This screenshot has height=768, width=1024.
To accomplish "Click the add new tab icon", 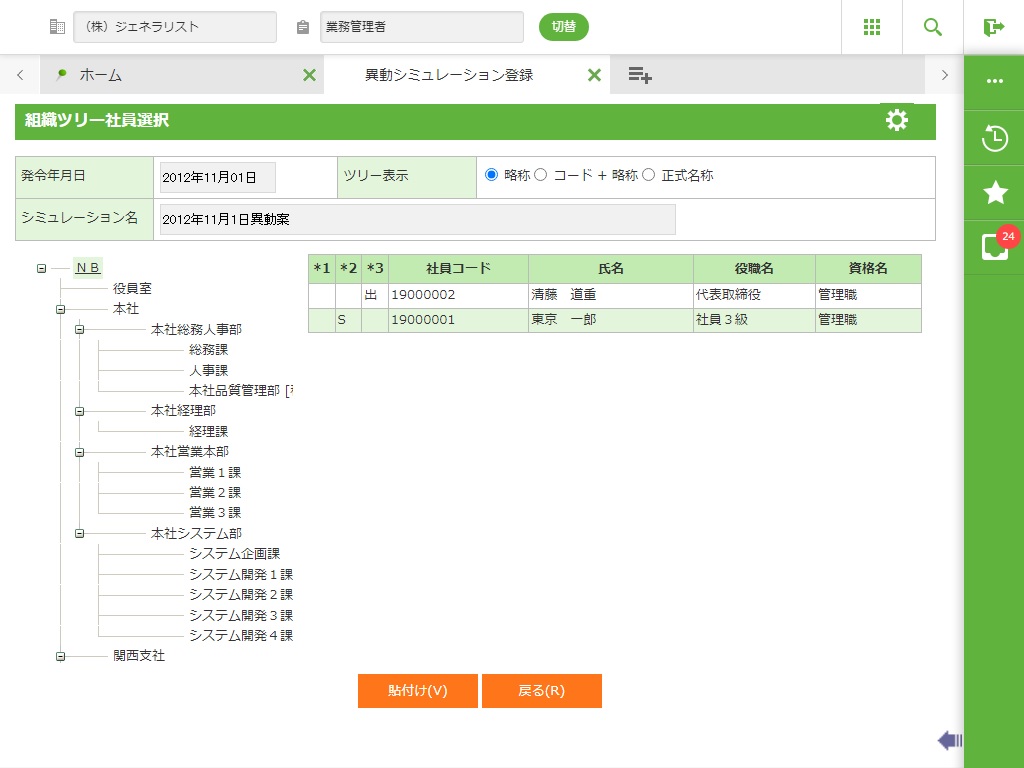I will (640, 75).
